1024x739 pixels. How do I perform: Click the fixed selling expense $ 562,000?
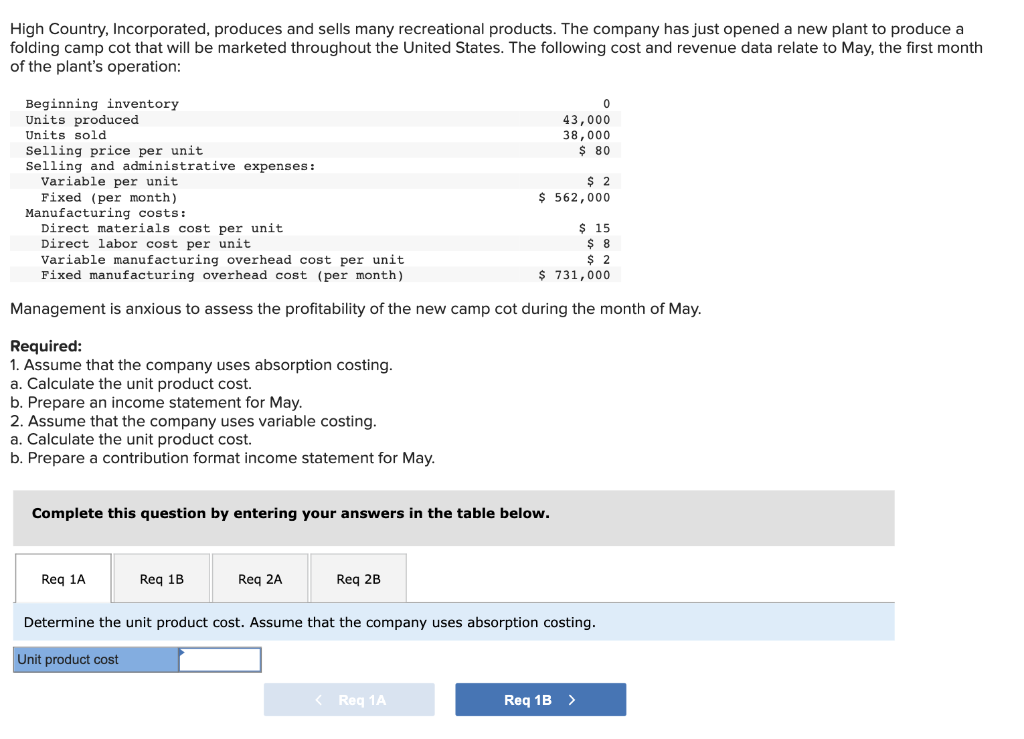point(575,197)
